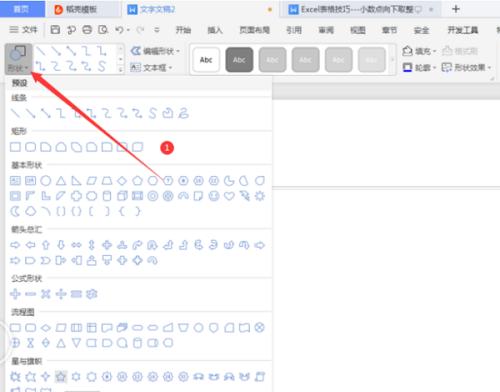Image resolution: width=500 pixels, height=392 pixels.
Task: Apply the dark gray Abc shape style
Action: click(x=239, y=60)
